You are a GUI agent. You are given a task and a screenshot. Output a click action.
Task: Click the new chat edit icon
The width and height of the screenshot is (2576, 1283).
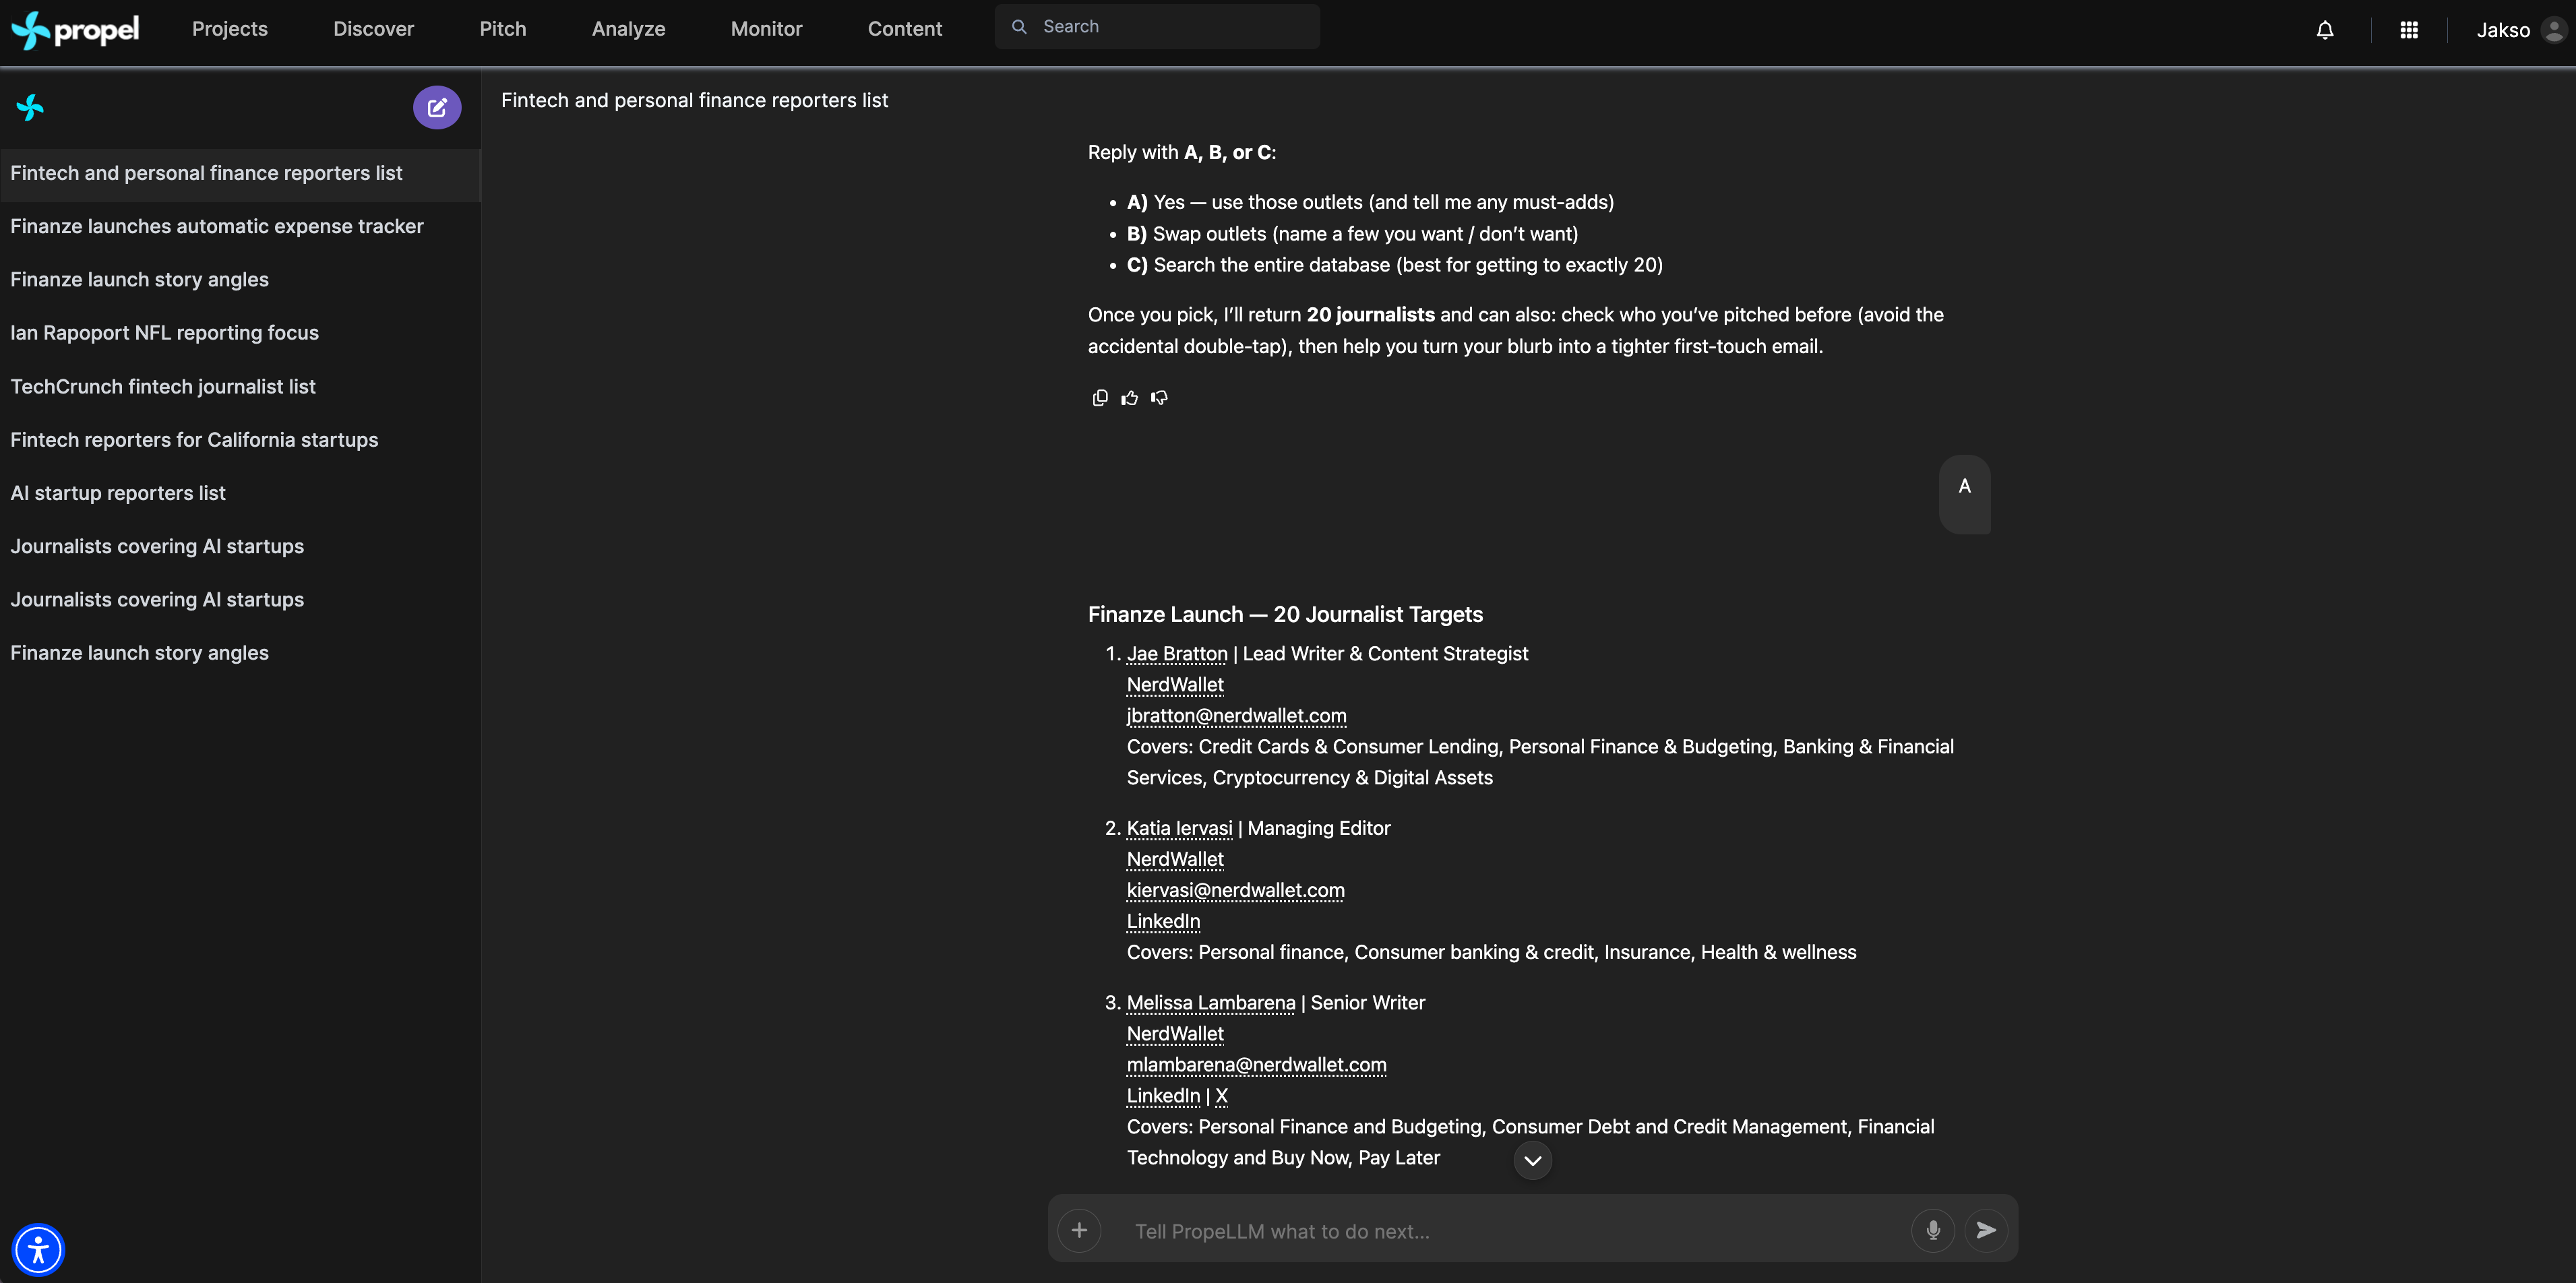coord(437,108)
